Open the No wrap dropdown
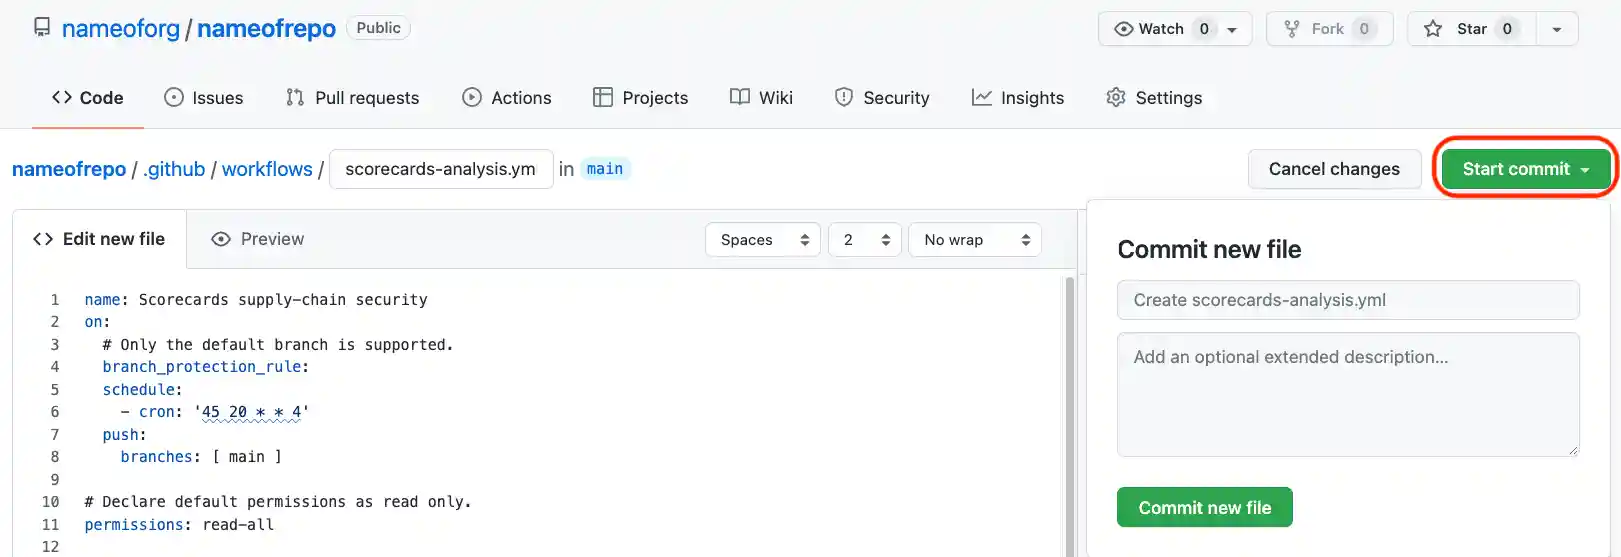Image resolution: width=1621 pixels, height=557 pixels. click(x=975, y=240)
